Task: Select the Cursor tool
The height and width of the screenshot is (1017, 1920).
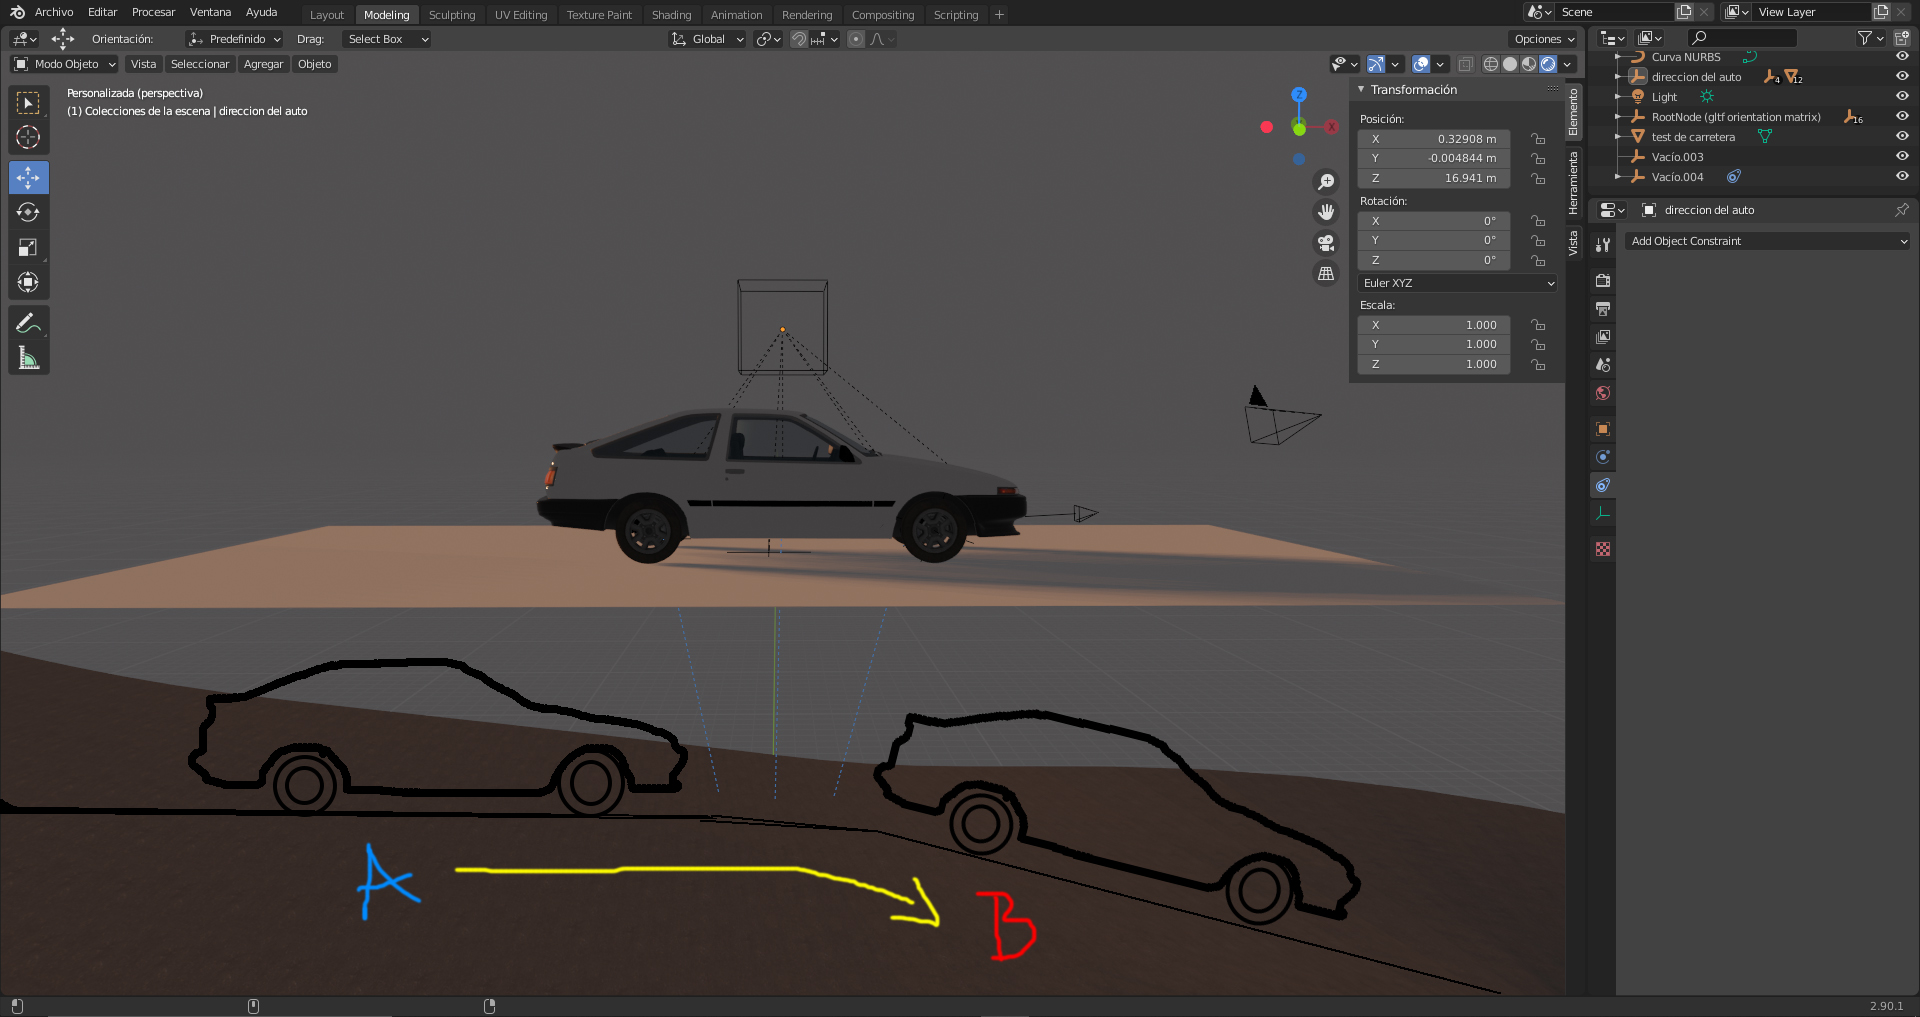Action: click(x=28, y=137)
